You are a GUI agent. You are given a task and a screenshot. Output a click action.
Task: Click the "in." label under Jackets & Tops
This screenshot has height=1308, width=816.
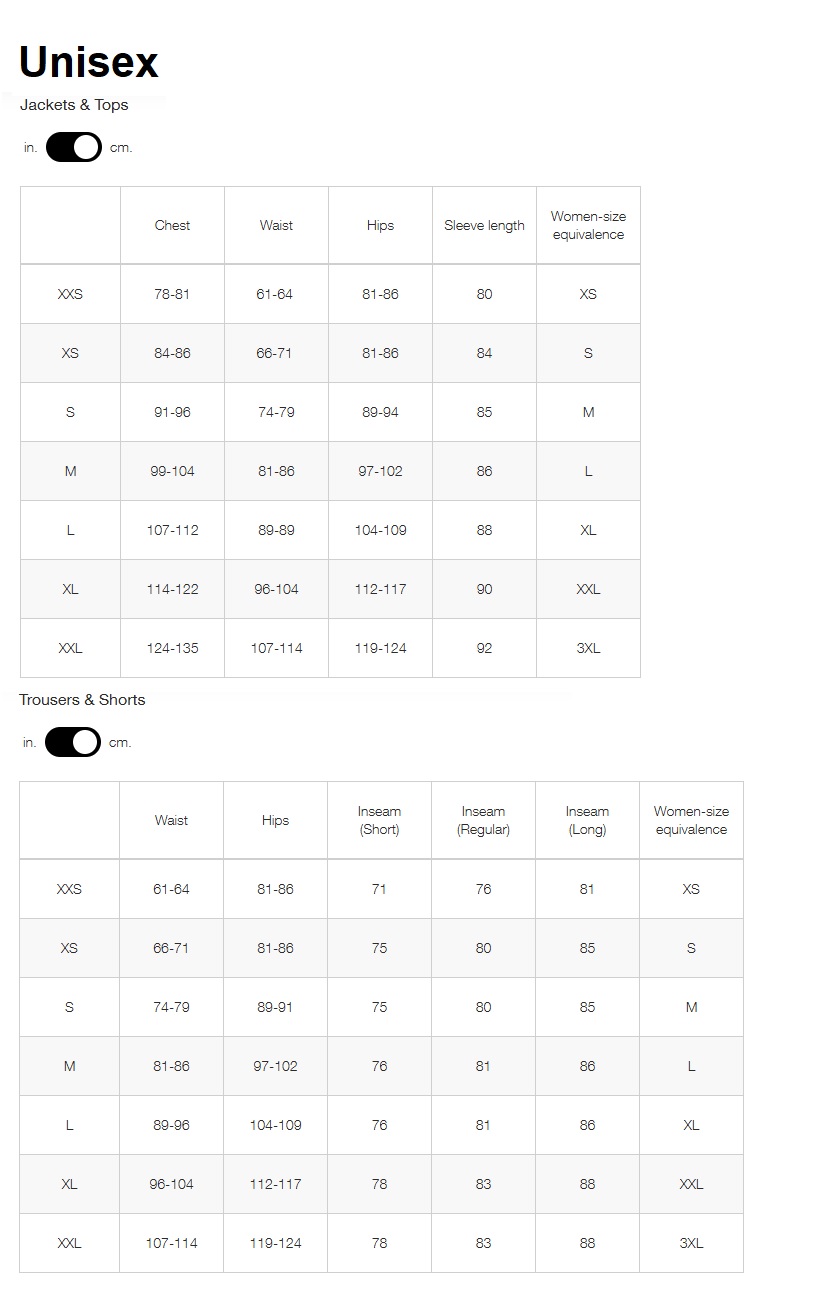pos(31,148)
